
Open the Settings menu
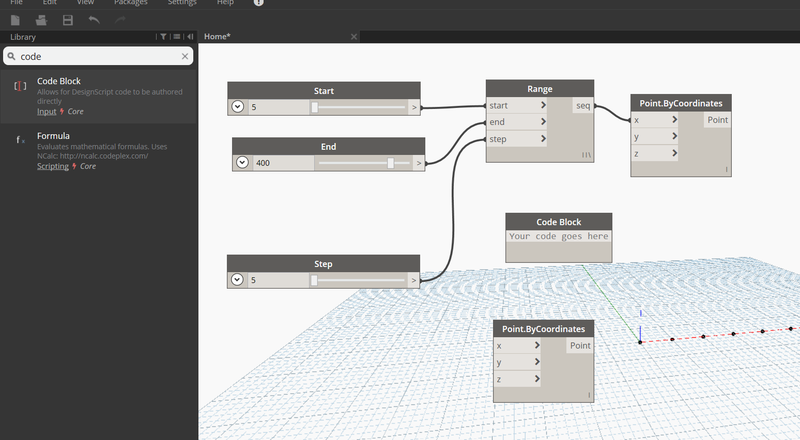(x=182, y=3)
